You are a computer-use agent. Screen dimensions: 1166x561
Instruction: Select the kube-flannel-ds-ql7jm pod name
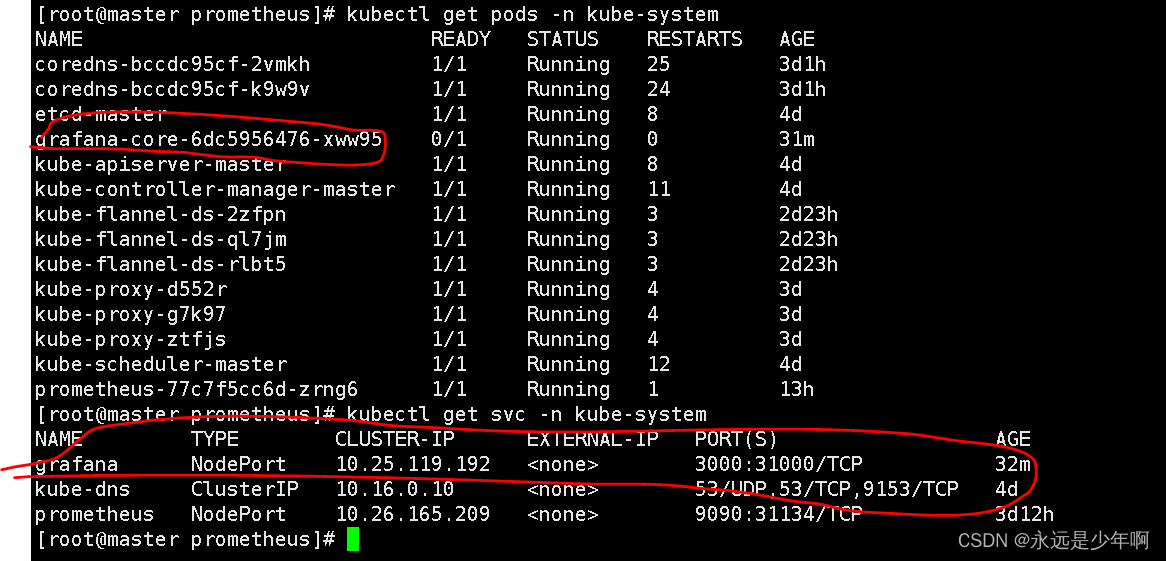(161, 239)
